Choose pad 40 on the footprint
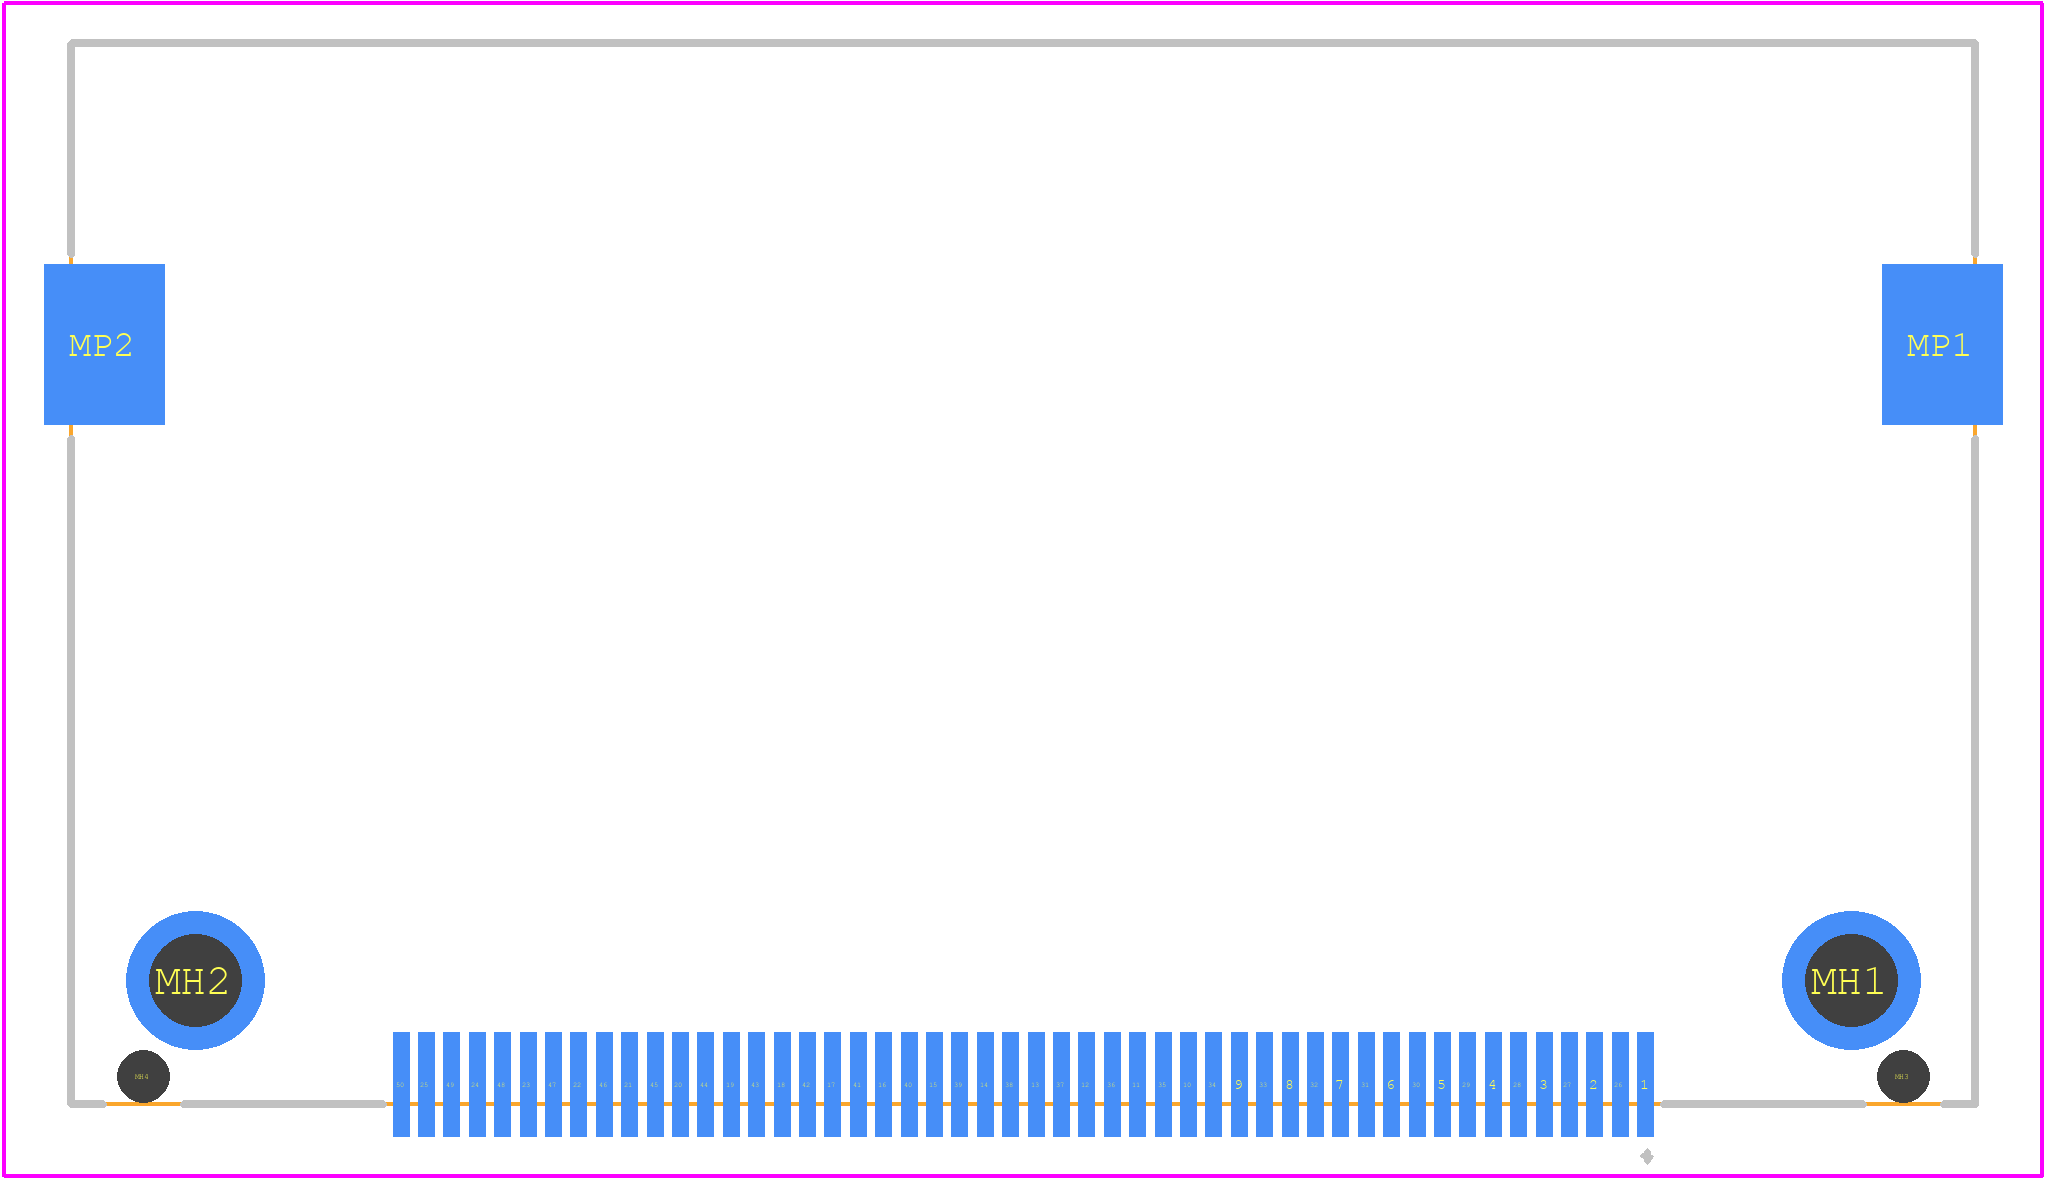The width and height of the screenshot is (2046, 1180). pyautogui.click(x=909, y=1084)
